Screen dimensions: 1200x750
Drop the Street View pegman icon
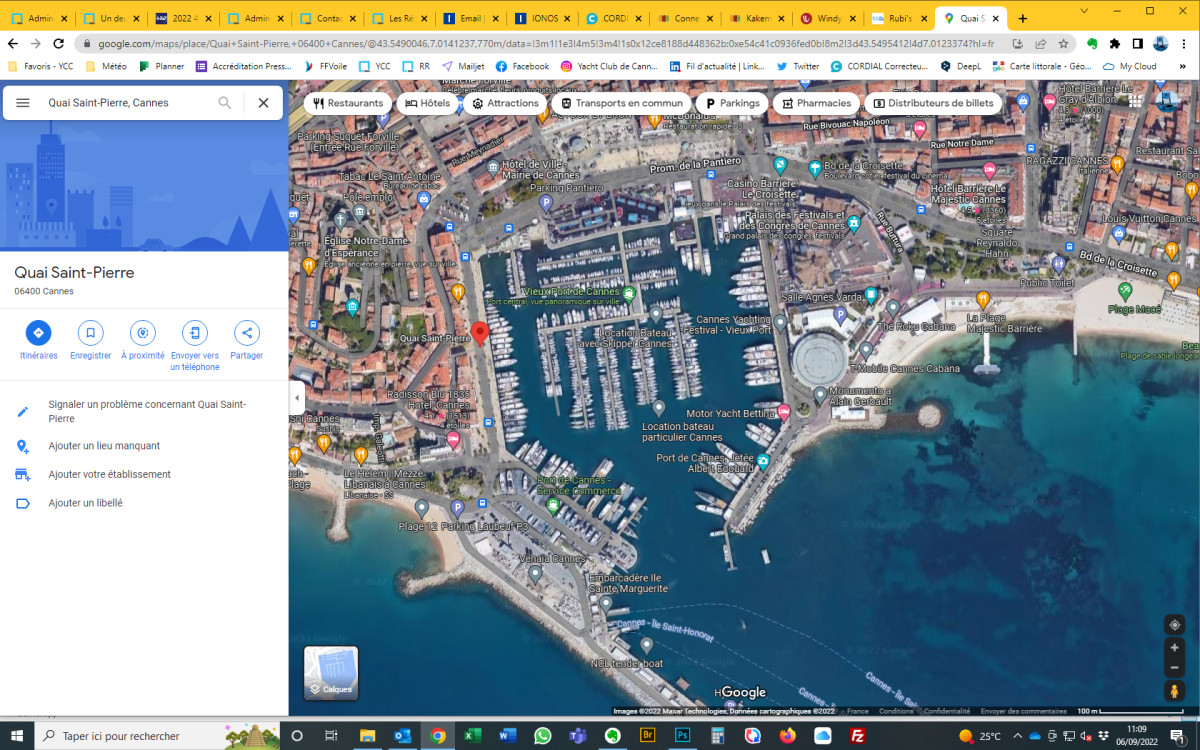(x=1174, y=691)
